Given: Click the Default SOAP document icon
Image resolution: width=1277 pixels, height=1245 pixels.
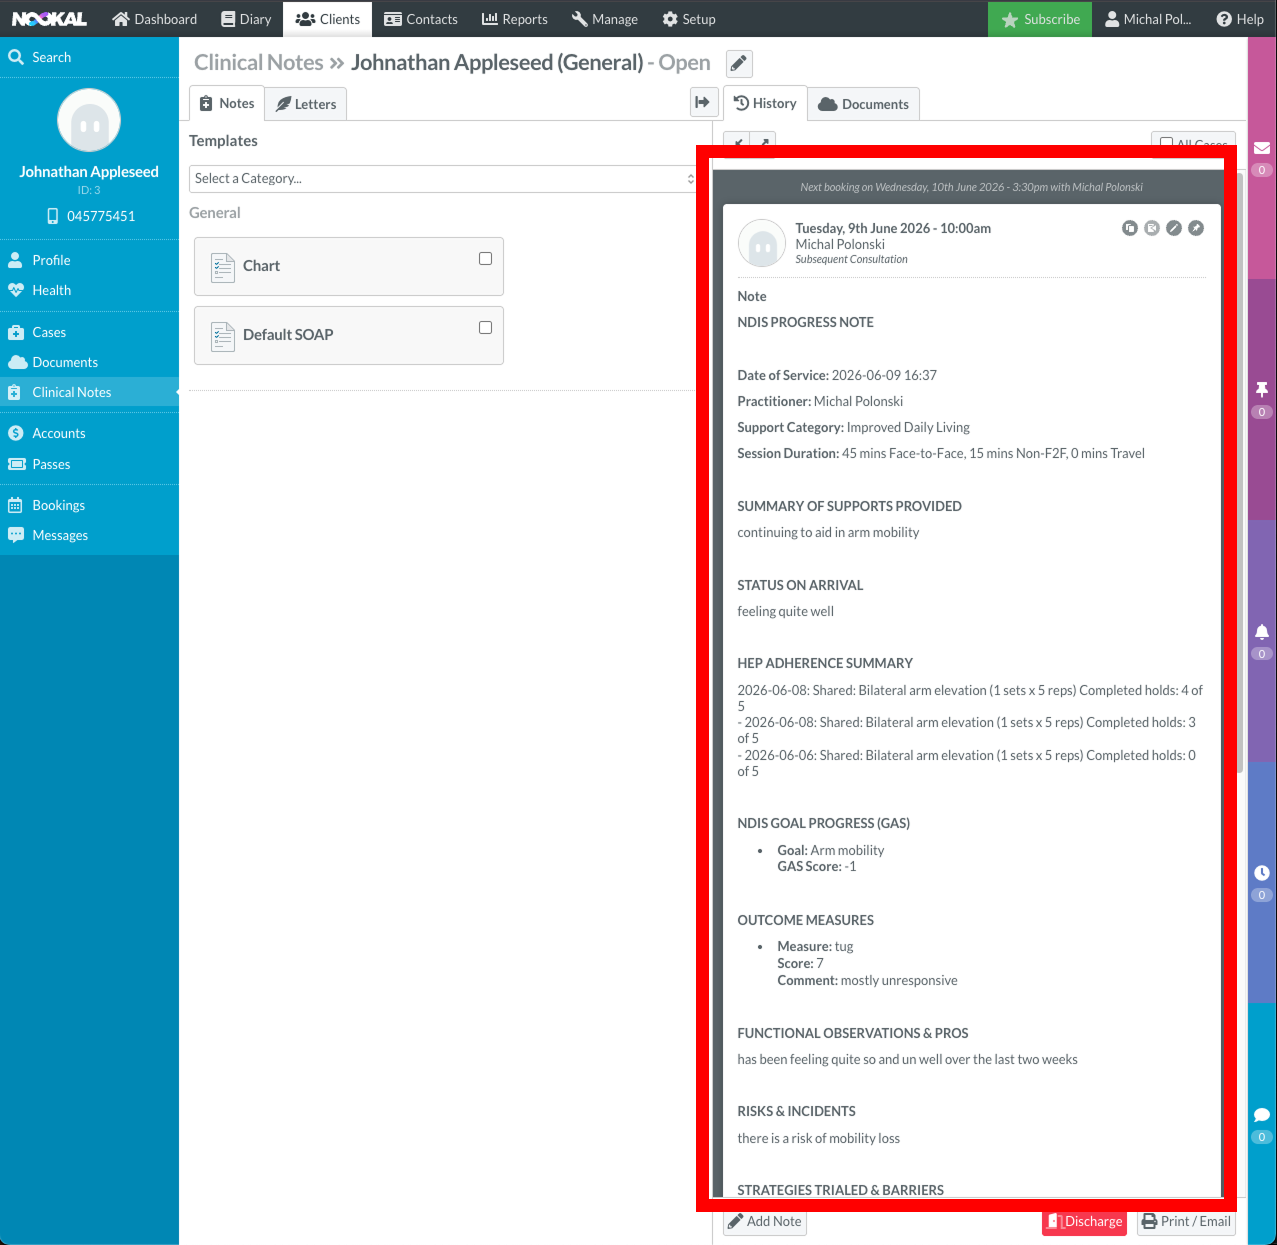Looking at the screenshot, I should pos(223,336).
